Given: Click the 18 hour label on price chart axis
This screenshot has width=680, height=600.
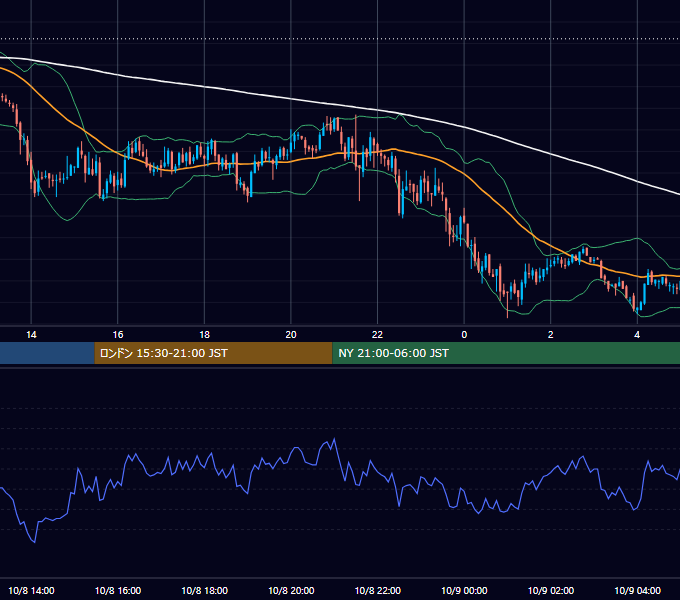Looking at the screenshot, I should [x=204, y=335].
